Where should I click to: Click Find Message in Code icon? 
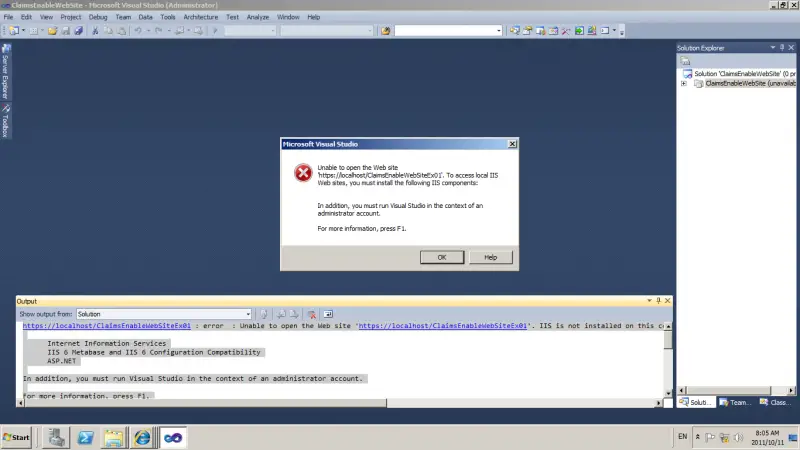264,314
